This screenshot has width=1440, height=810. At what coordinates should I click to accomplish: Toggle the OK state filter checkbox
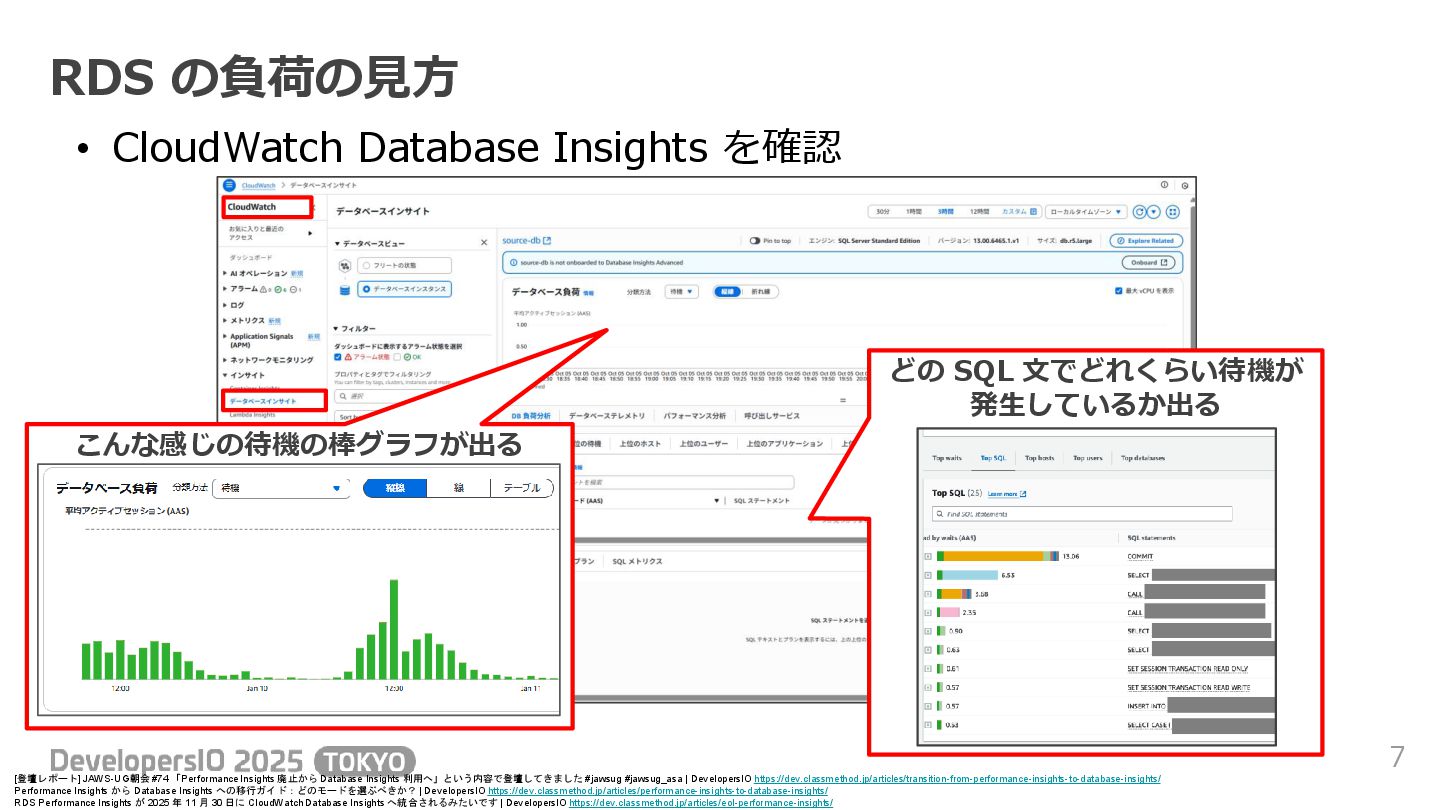pyautogui.click(x=397, y=357)
